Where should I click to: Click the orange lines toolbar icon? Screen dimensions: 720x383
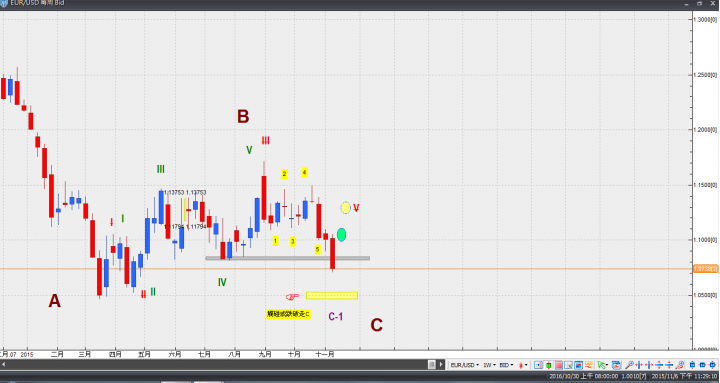pyautogui.click(x=589, y=365)
